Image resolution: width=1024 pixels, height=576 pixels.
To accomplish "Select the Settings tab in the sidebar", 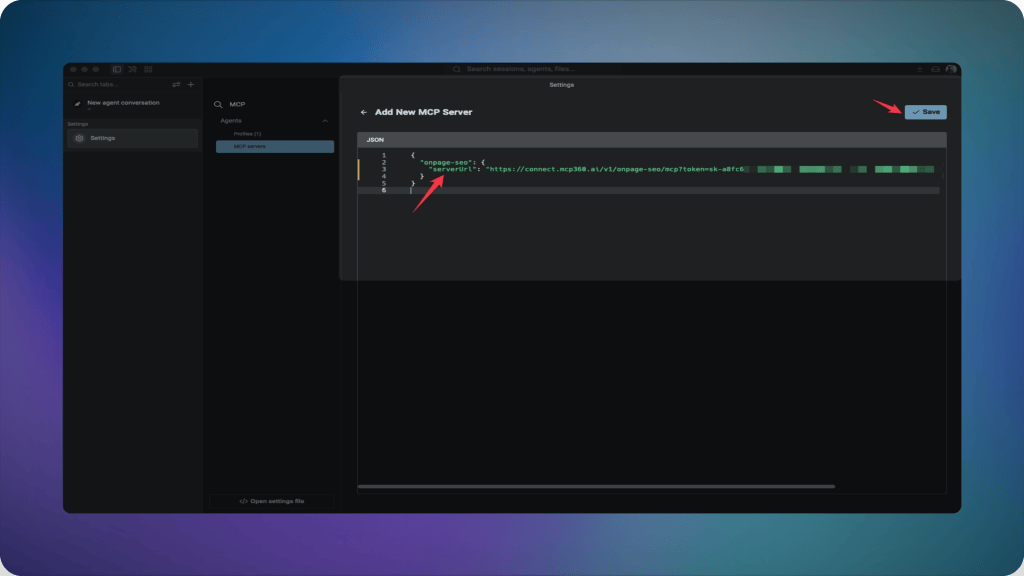I will tap(133, 138).
